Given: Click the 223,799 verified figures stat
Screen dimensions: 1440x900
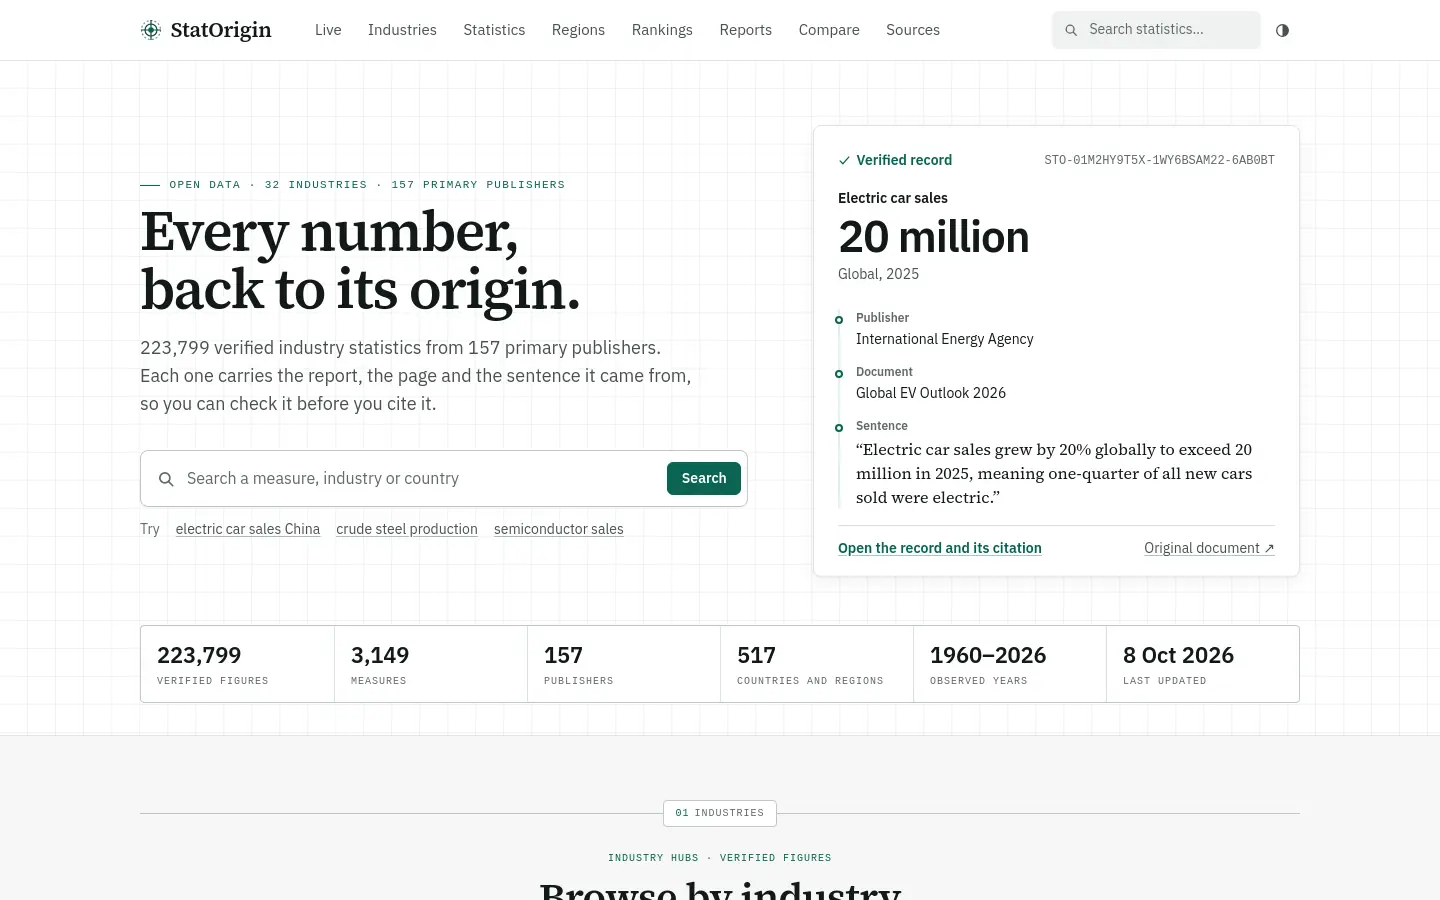Looking at the screenshot, I should (237, 664).
